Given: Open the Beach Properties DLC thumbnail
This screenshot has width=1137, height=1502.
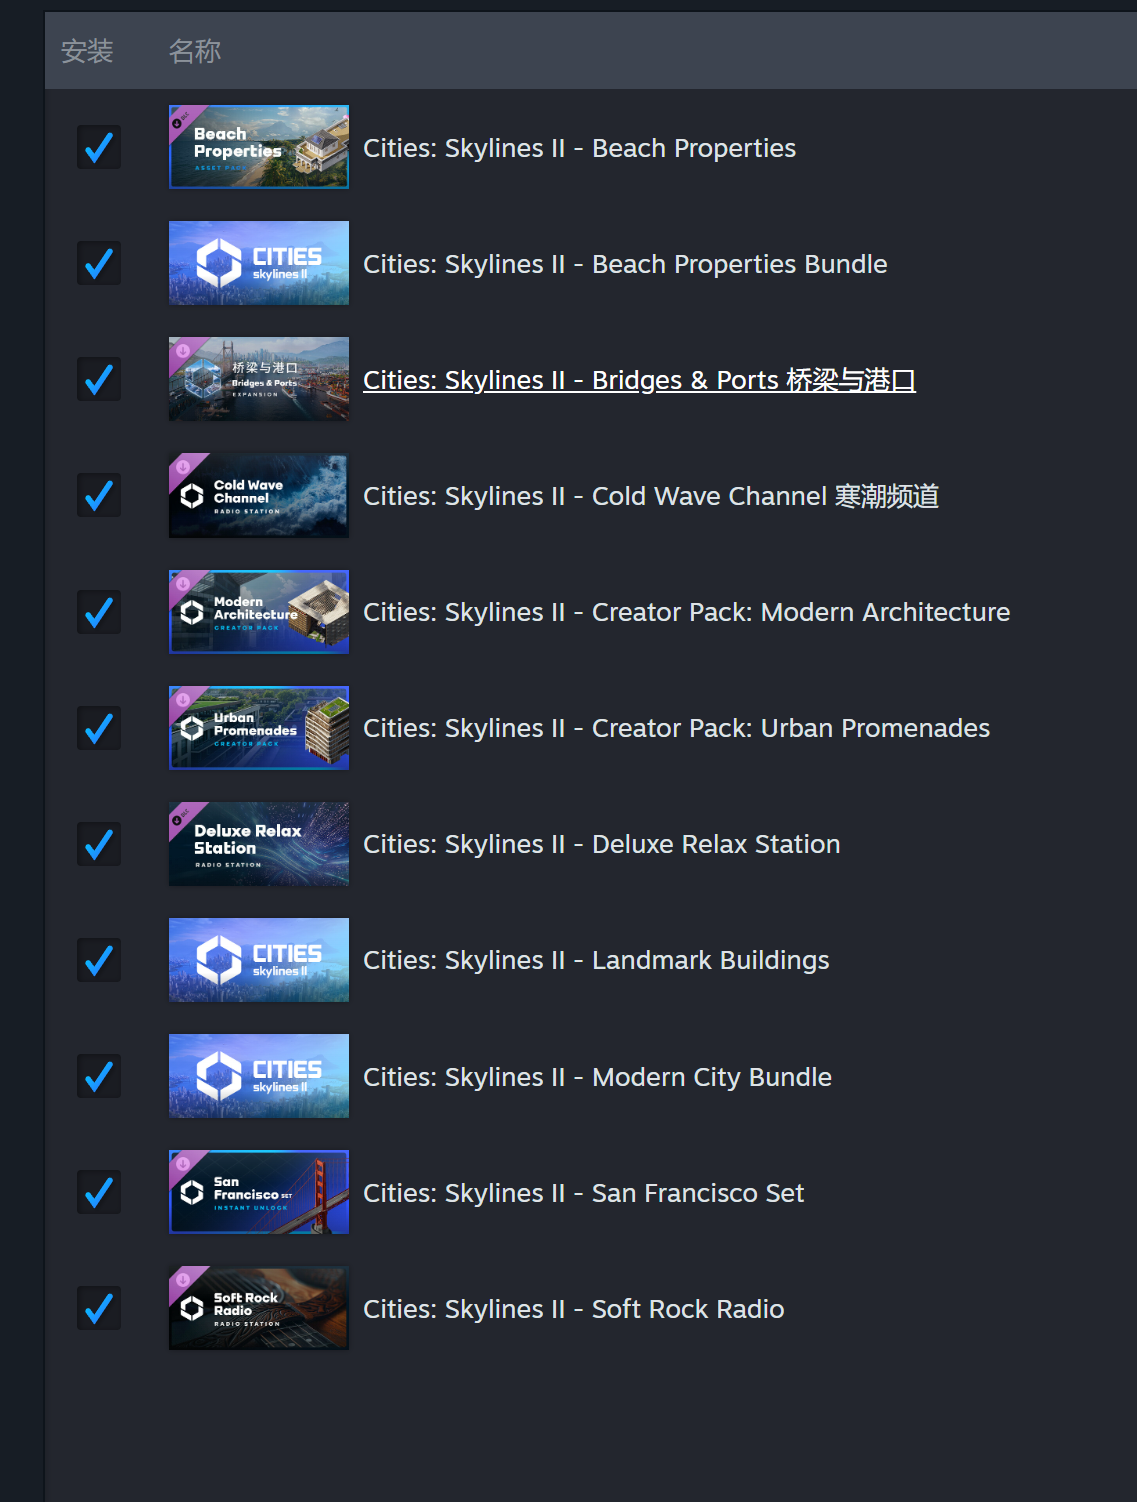Looking at the screenshot, I should click(x=259, y=147).
